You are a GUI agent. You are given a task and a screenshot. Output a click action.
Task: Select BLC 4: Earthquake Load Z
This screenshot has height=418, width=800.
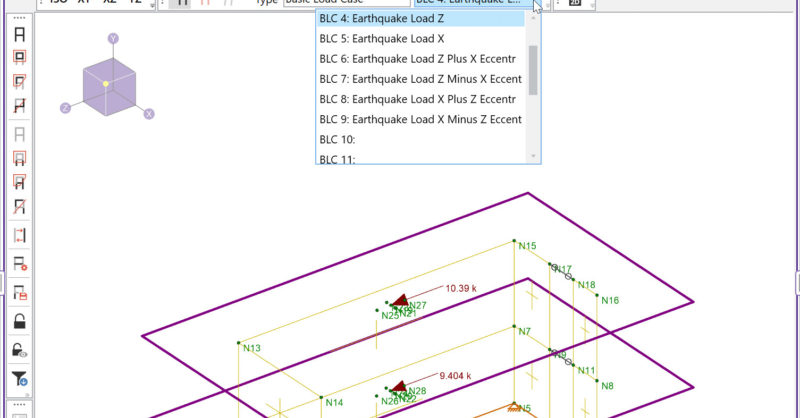[x=420, y=18]
